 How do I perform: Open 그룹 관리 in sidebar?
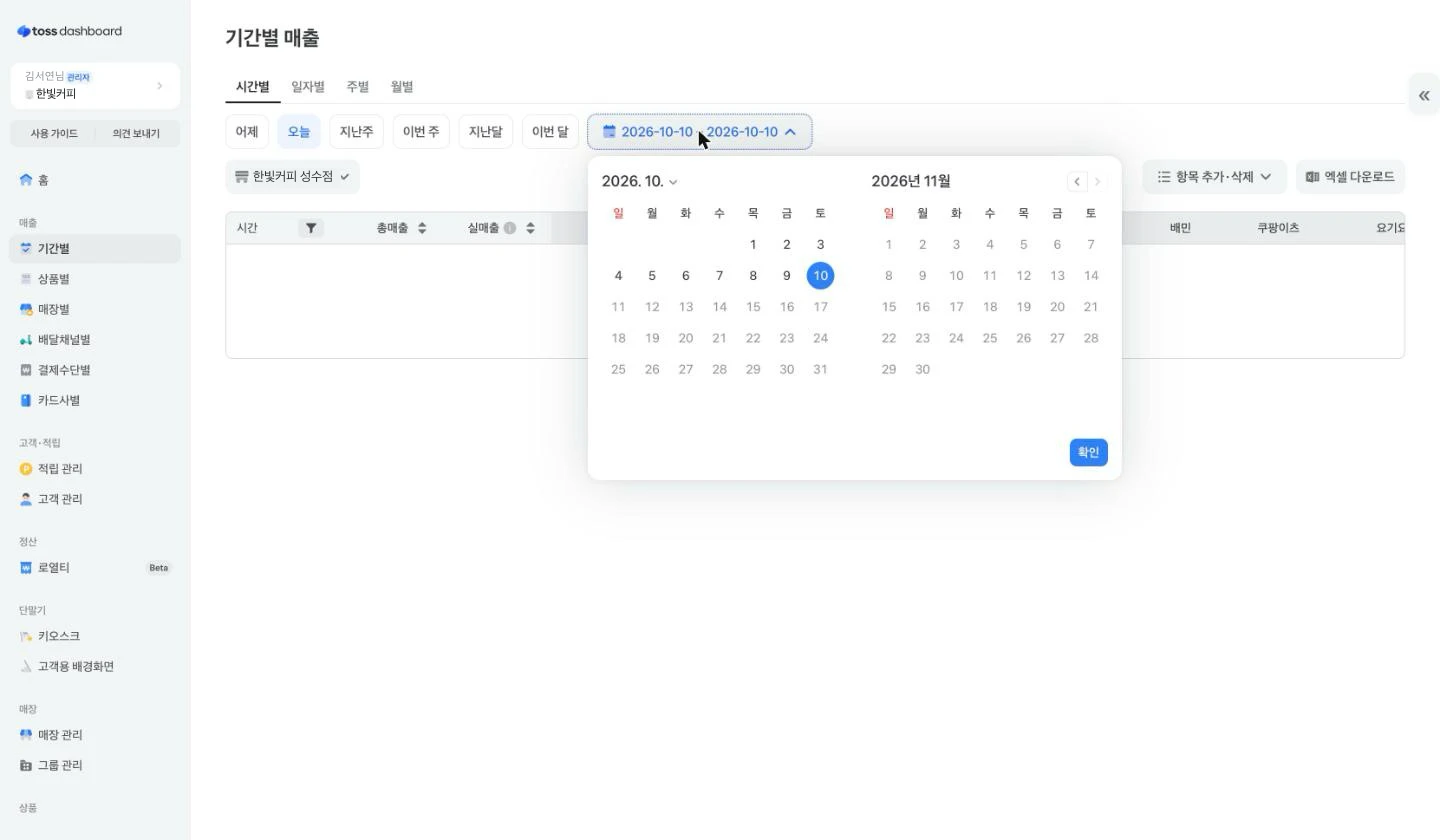(x=95, y=765)
